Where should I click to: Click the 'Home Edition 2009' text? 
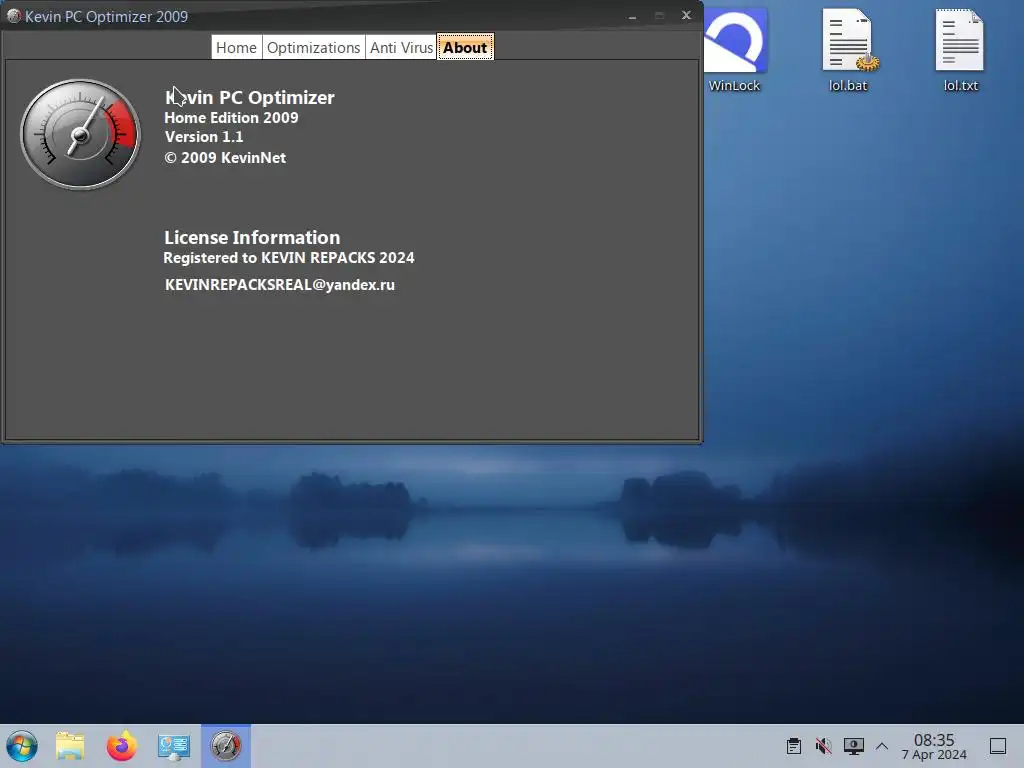tap(231, 118)
